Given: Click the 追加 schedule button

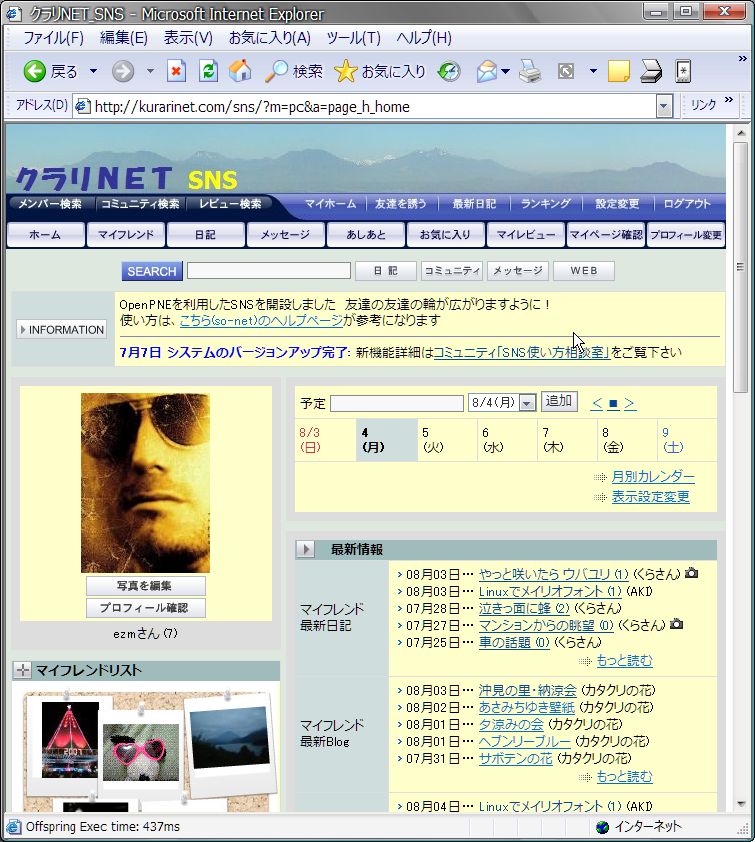Looking at the screenshot, I should (x=559, y=401).
